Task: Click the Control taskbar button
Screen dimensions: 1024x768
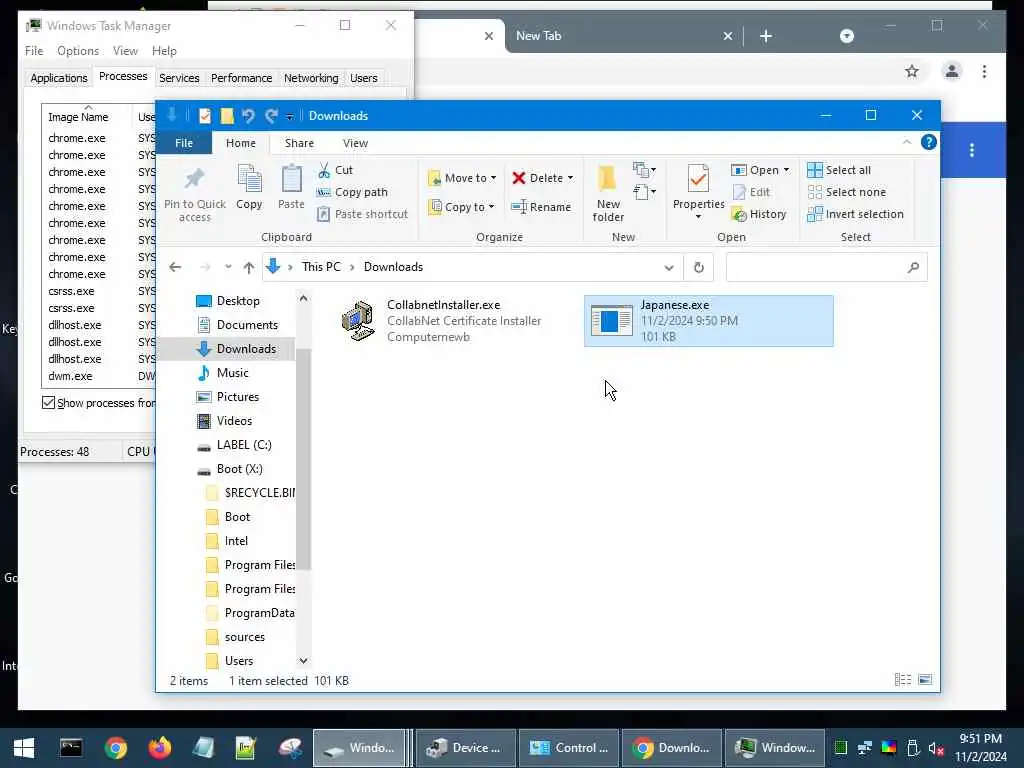Action: pyautogui.click(x=568, y=748)
